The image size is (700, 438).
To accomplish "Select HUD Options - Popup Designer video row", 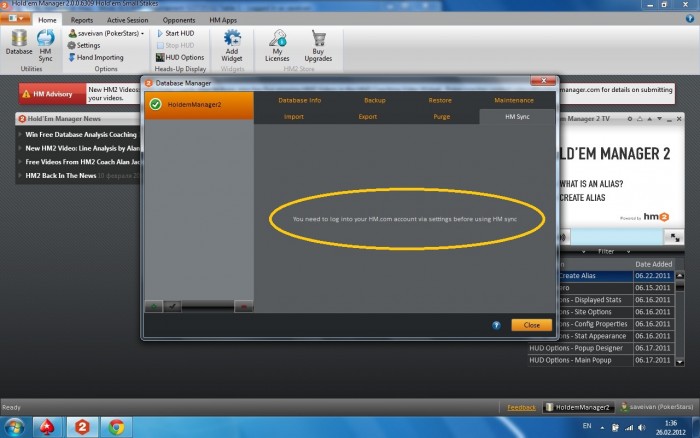I will [x=601, y=348].
